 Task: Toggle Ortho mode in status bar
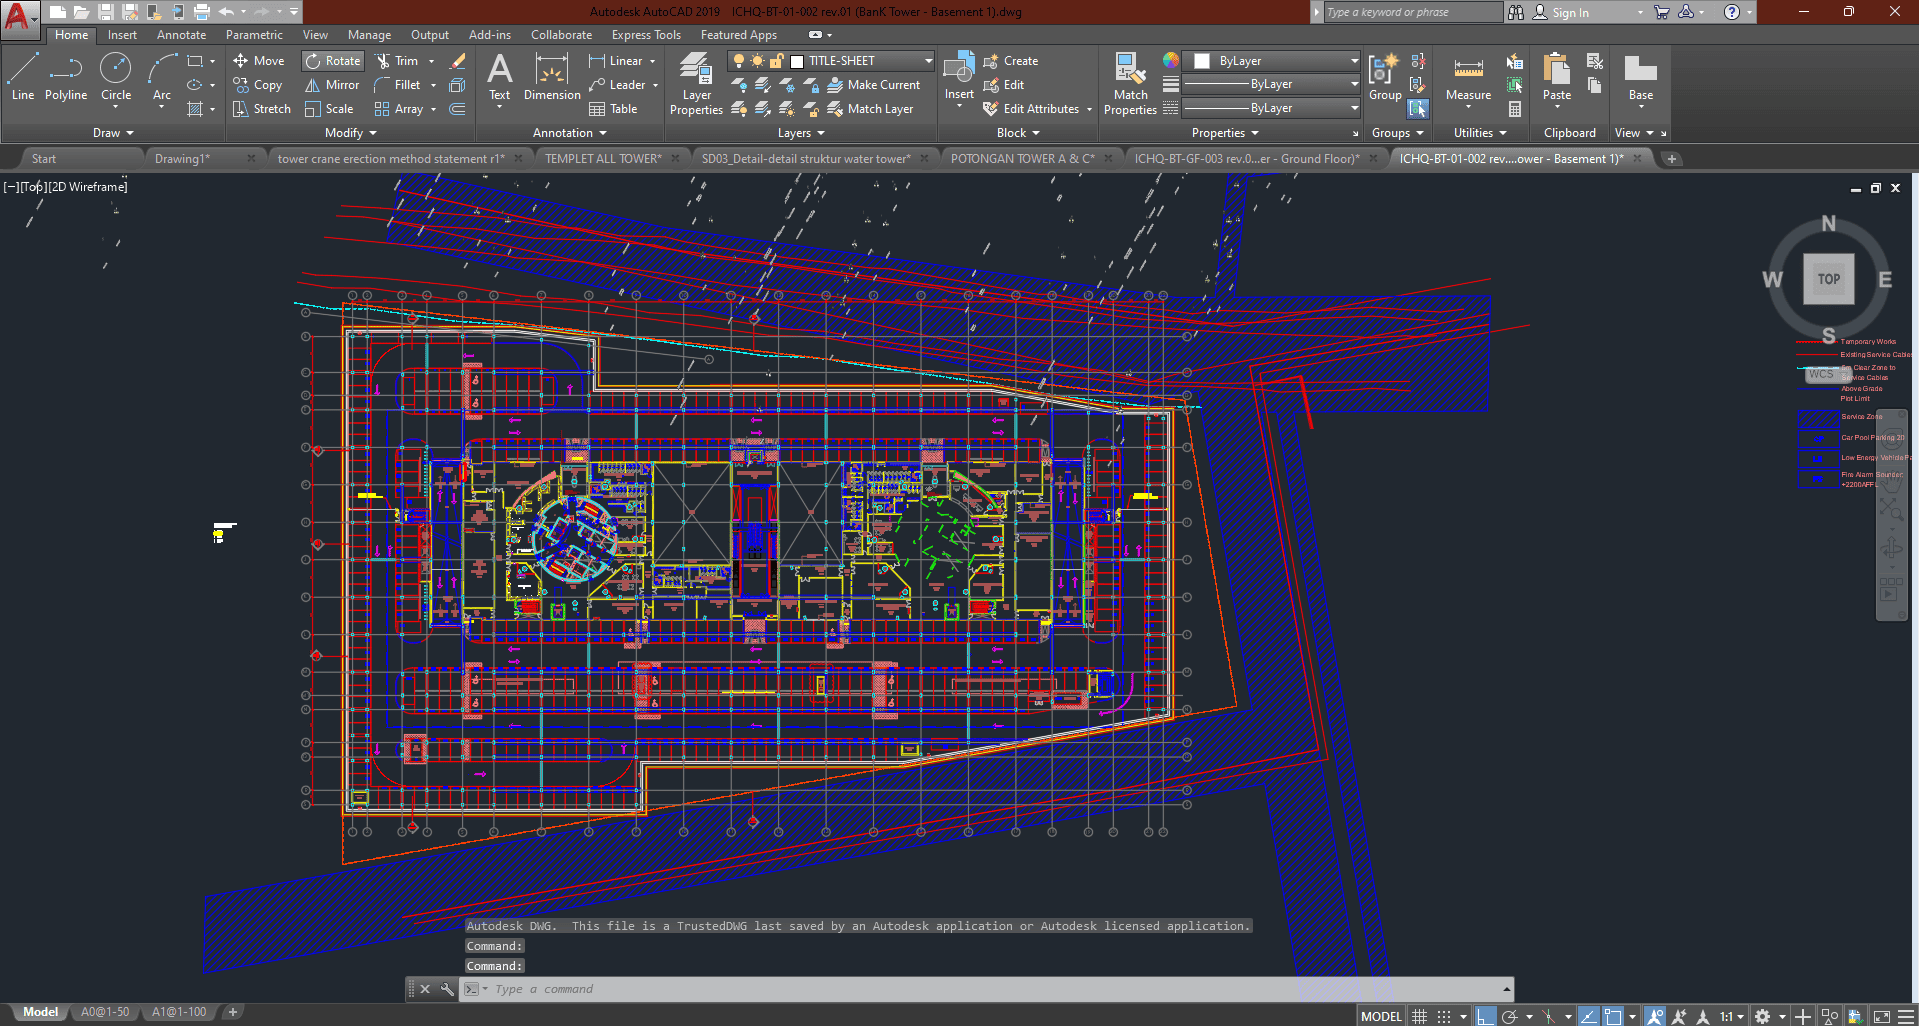coord(1486,1016)
